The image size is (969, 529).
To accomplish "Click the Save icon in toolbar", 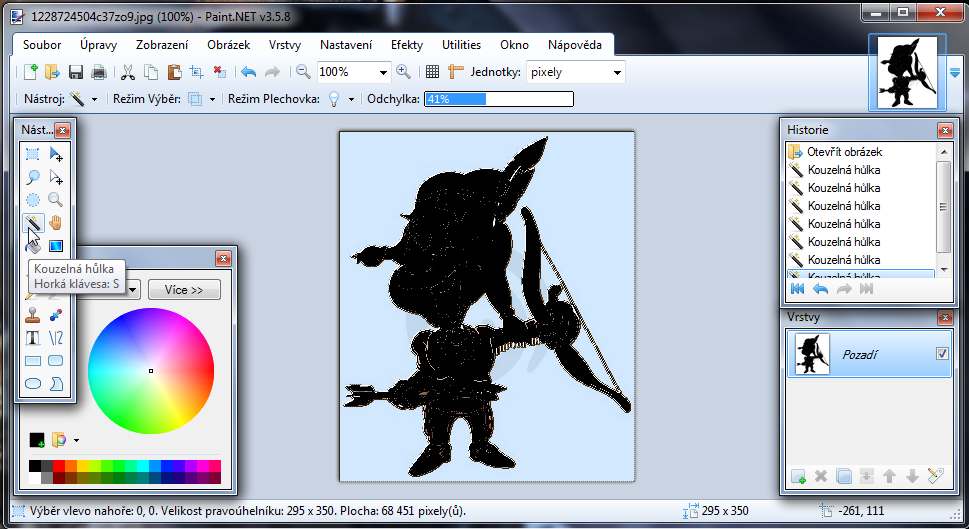I will click(x=76, y=72).
